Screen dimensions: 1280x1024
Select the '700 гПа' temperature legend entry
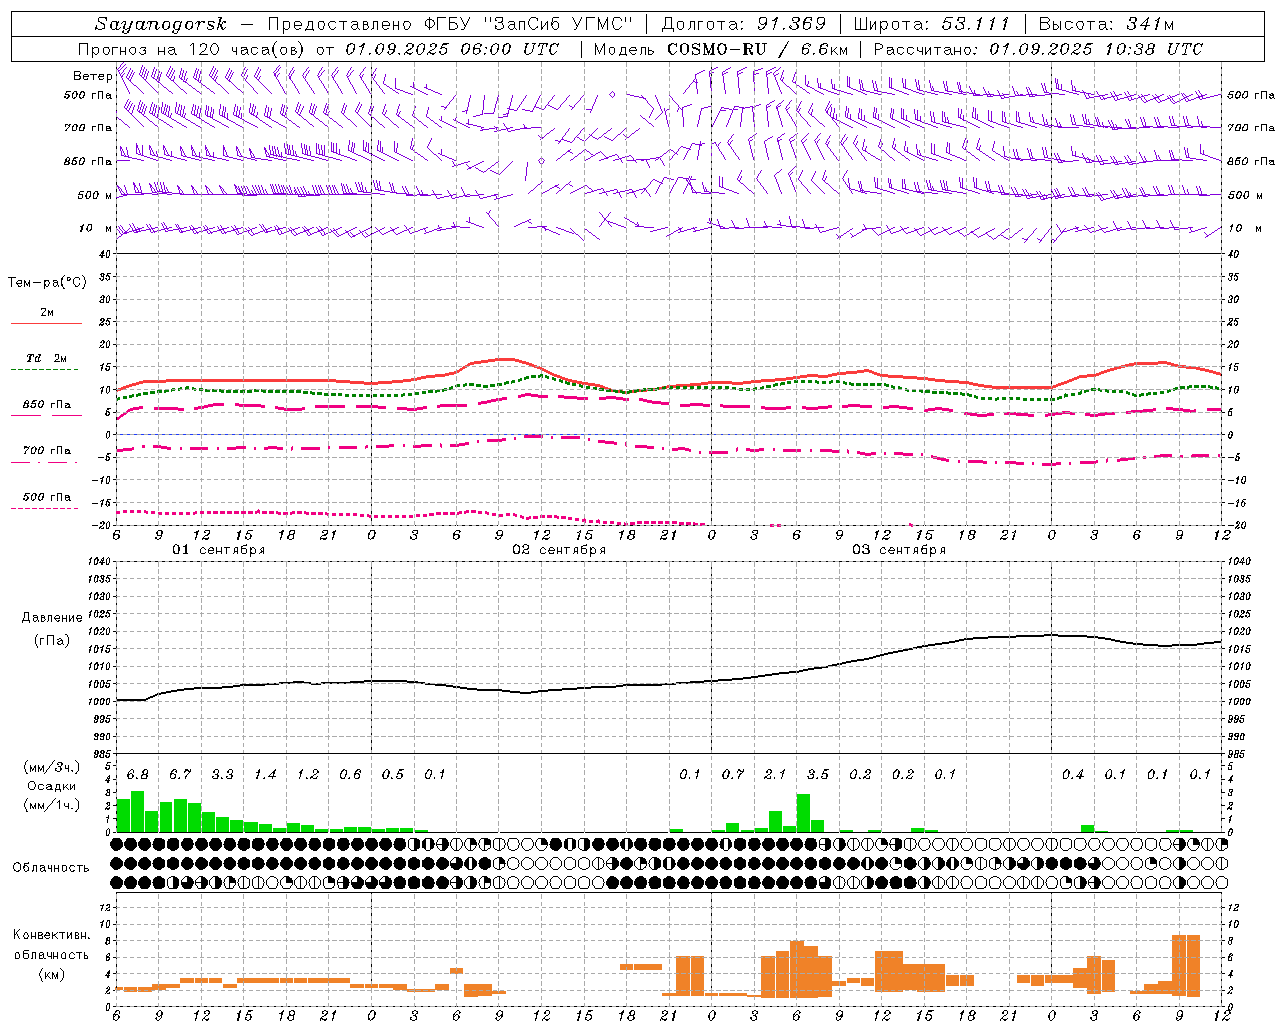click(47, 451)
